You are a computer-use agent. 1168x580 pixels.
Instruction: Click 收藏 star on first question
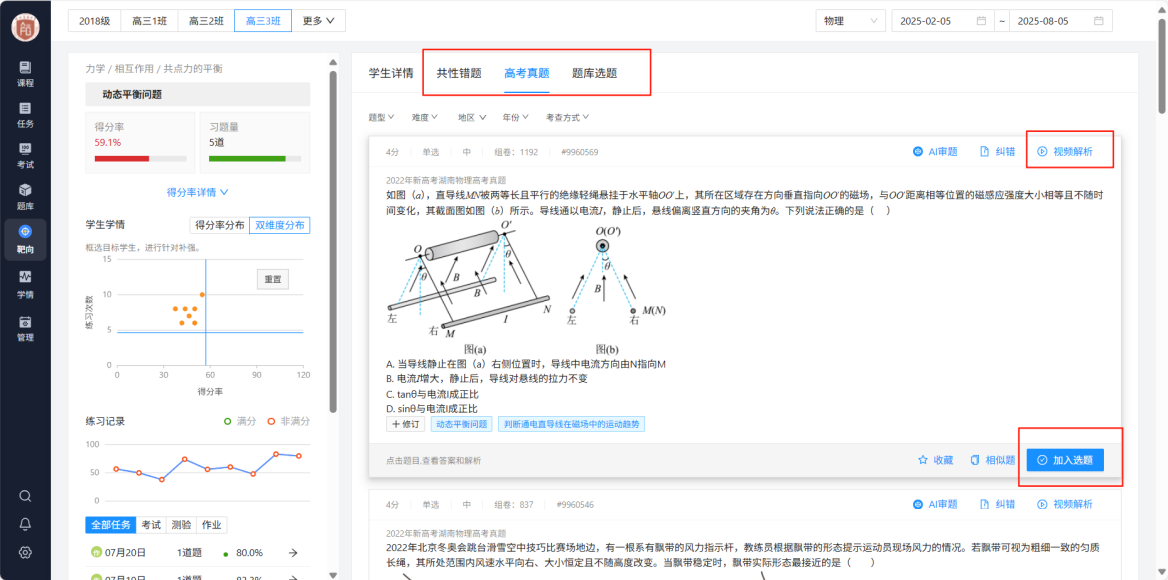pyautogui.click(x=935, y=460)
